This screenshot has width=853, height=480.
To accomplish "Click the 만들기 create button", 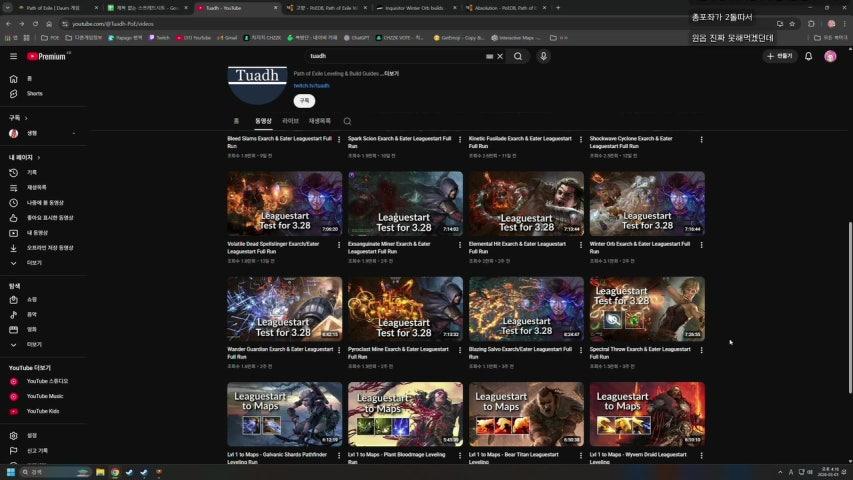I will (779, 56).
